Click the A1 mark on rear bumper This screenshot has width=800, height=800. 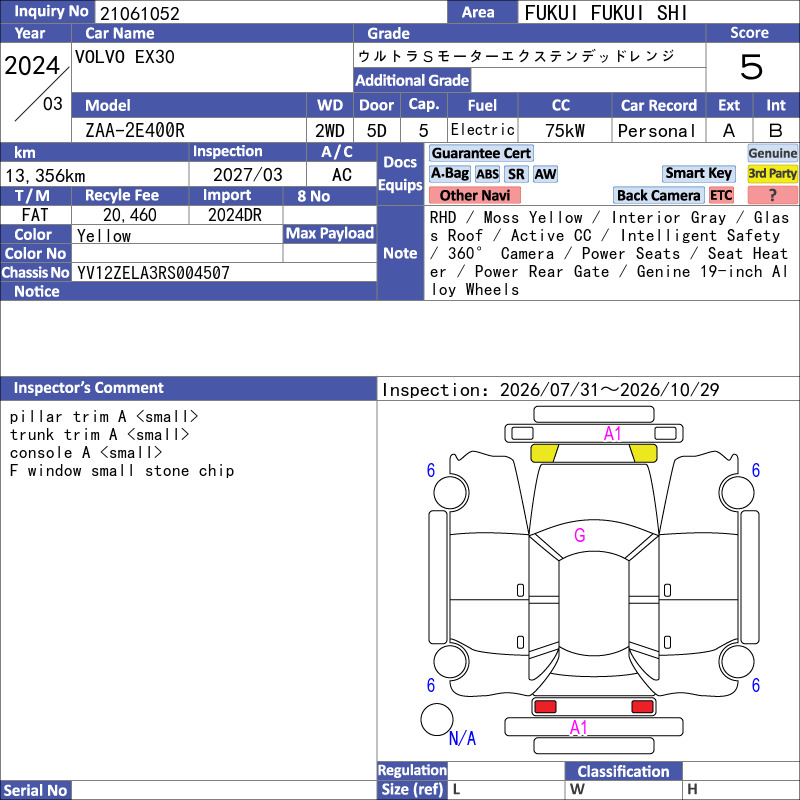579,728
